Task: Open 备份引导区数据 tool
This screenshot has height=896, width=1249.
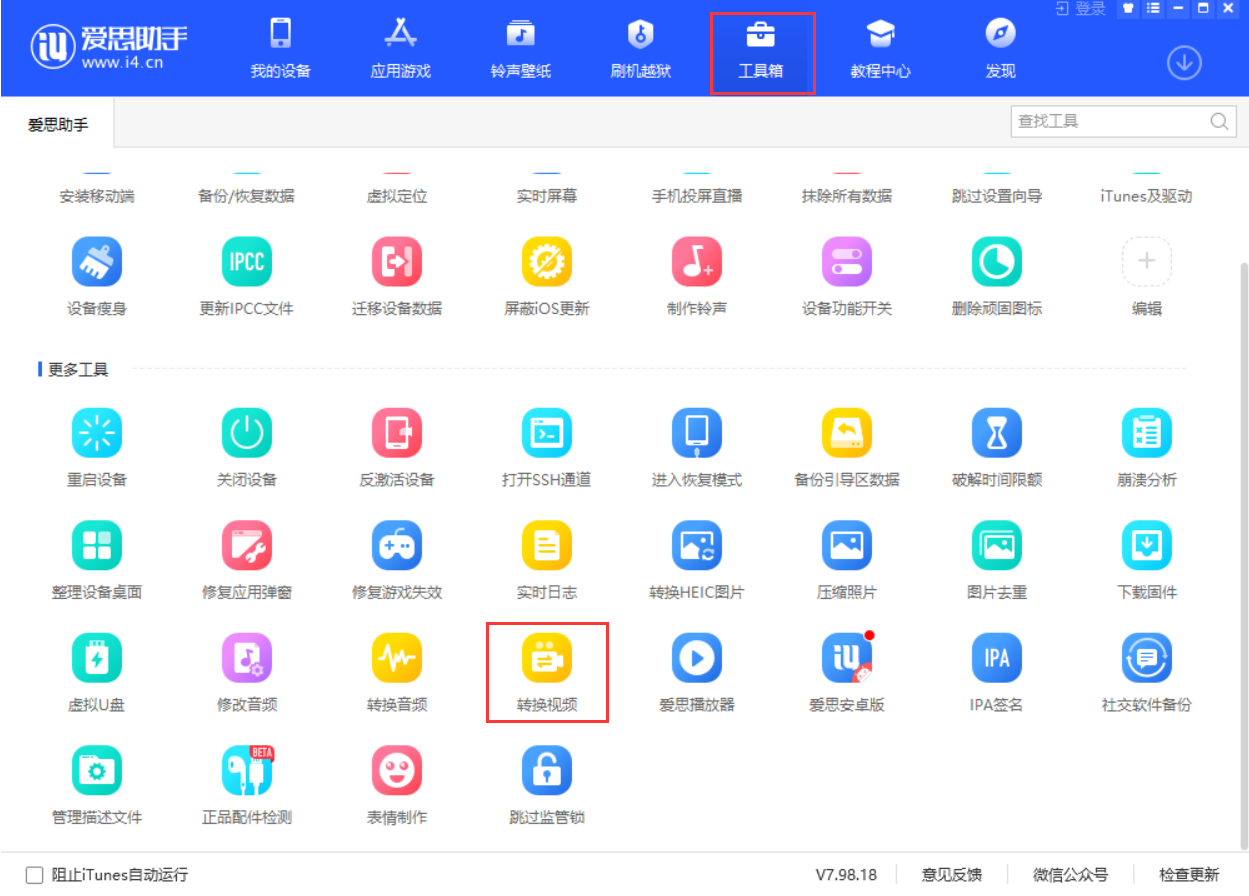Action: coord(847,433)
